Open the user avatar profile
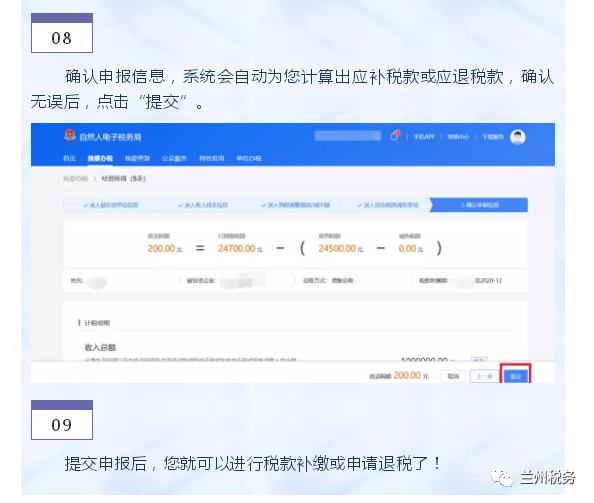Image resolution: width=594 pixels, height=503 pixels. 517,137
